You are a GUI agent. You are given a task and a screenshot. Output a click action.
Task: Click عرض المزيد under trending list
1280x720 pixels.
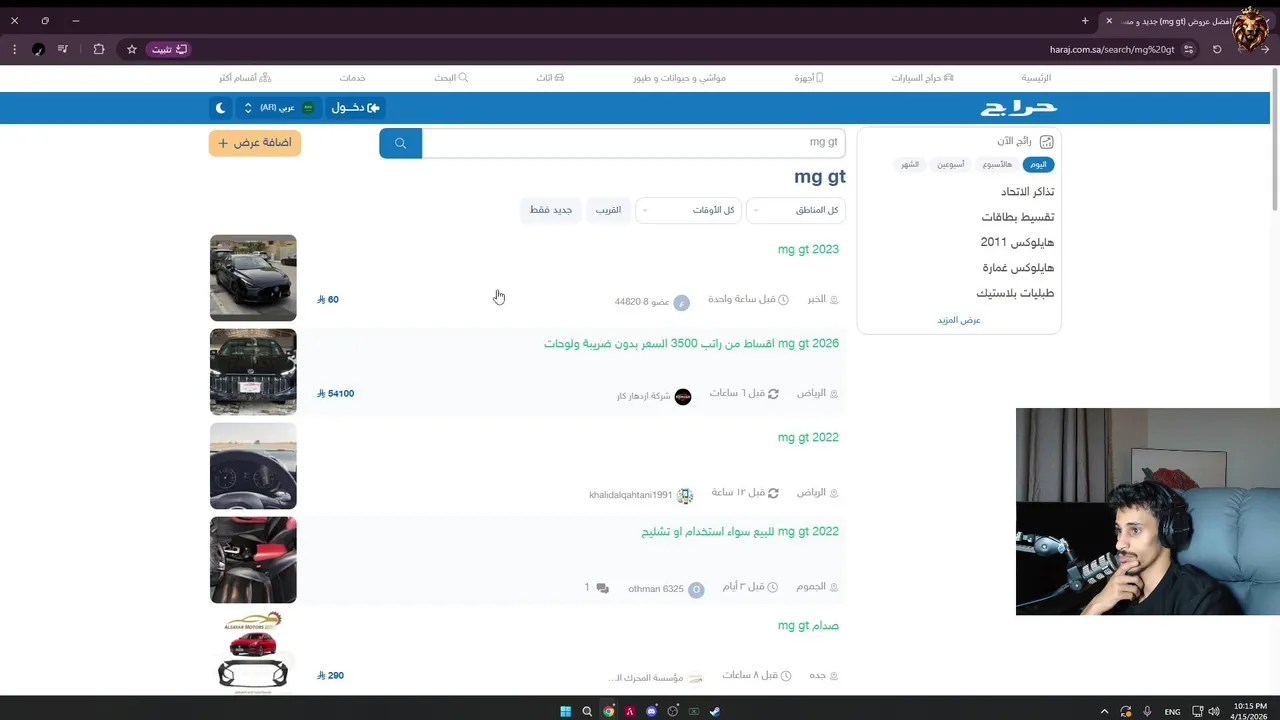pos(958,320)
